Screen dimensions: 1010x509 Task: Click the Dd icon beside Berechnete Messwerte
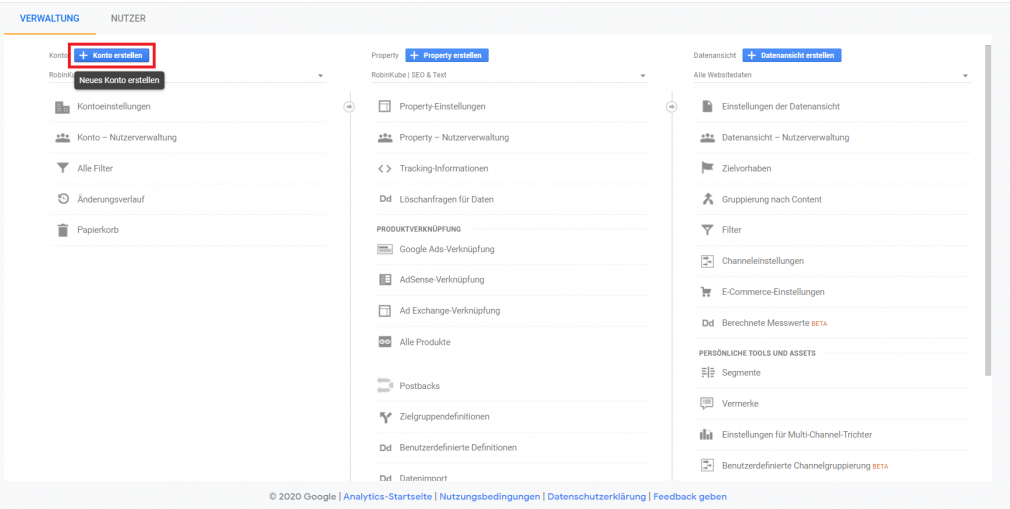click(707, 323)
